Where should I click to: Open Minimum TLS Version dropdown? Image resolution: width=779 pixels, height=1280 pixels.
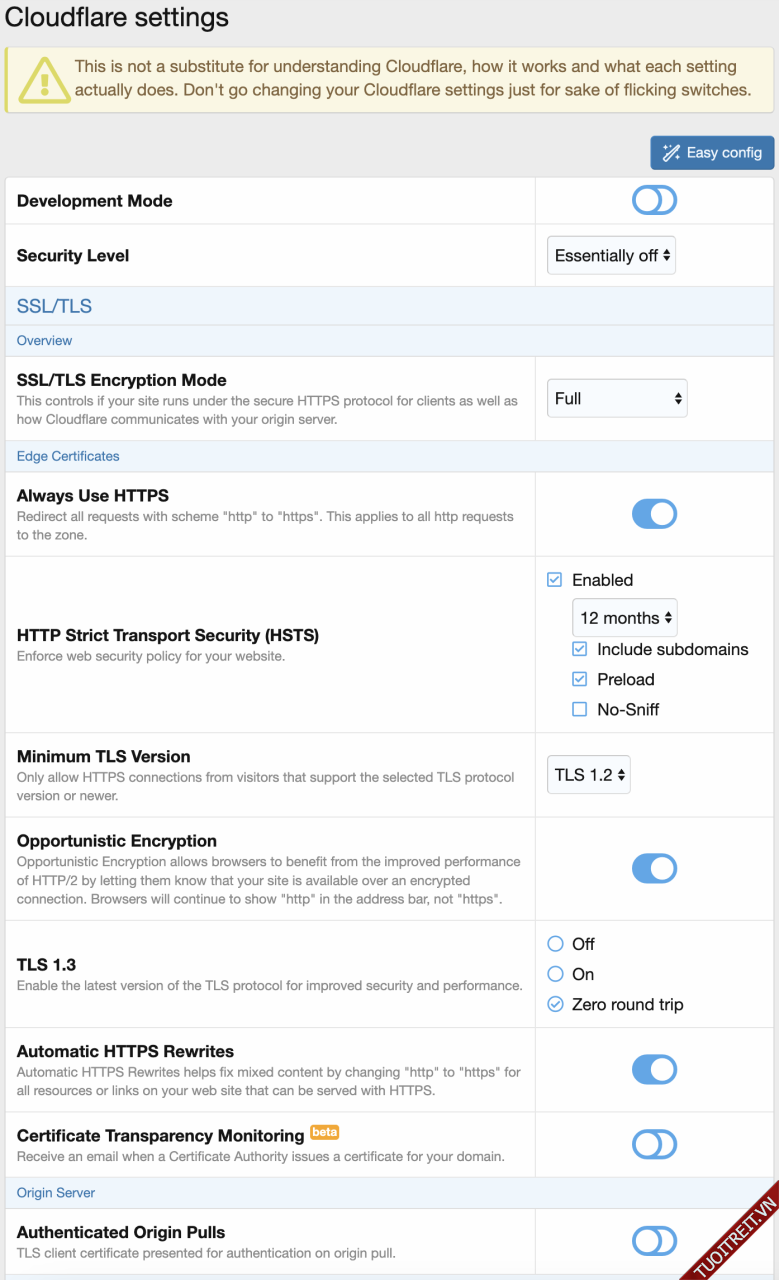[x=589, y=775]
